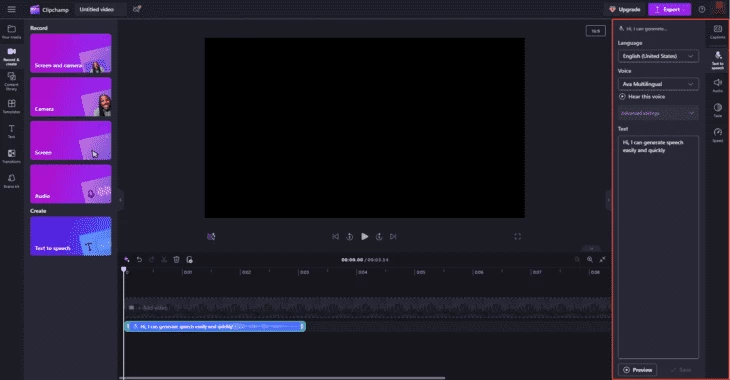Image resolution: width=730 pixels, height=380 pixels.
Task: Click the Preview button in speech panel
Action: [637, 370]
